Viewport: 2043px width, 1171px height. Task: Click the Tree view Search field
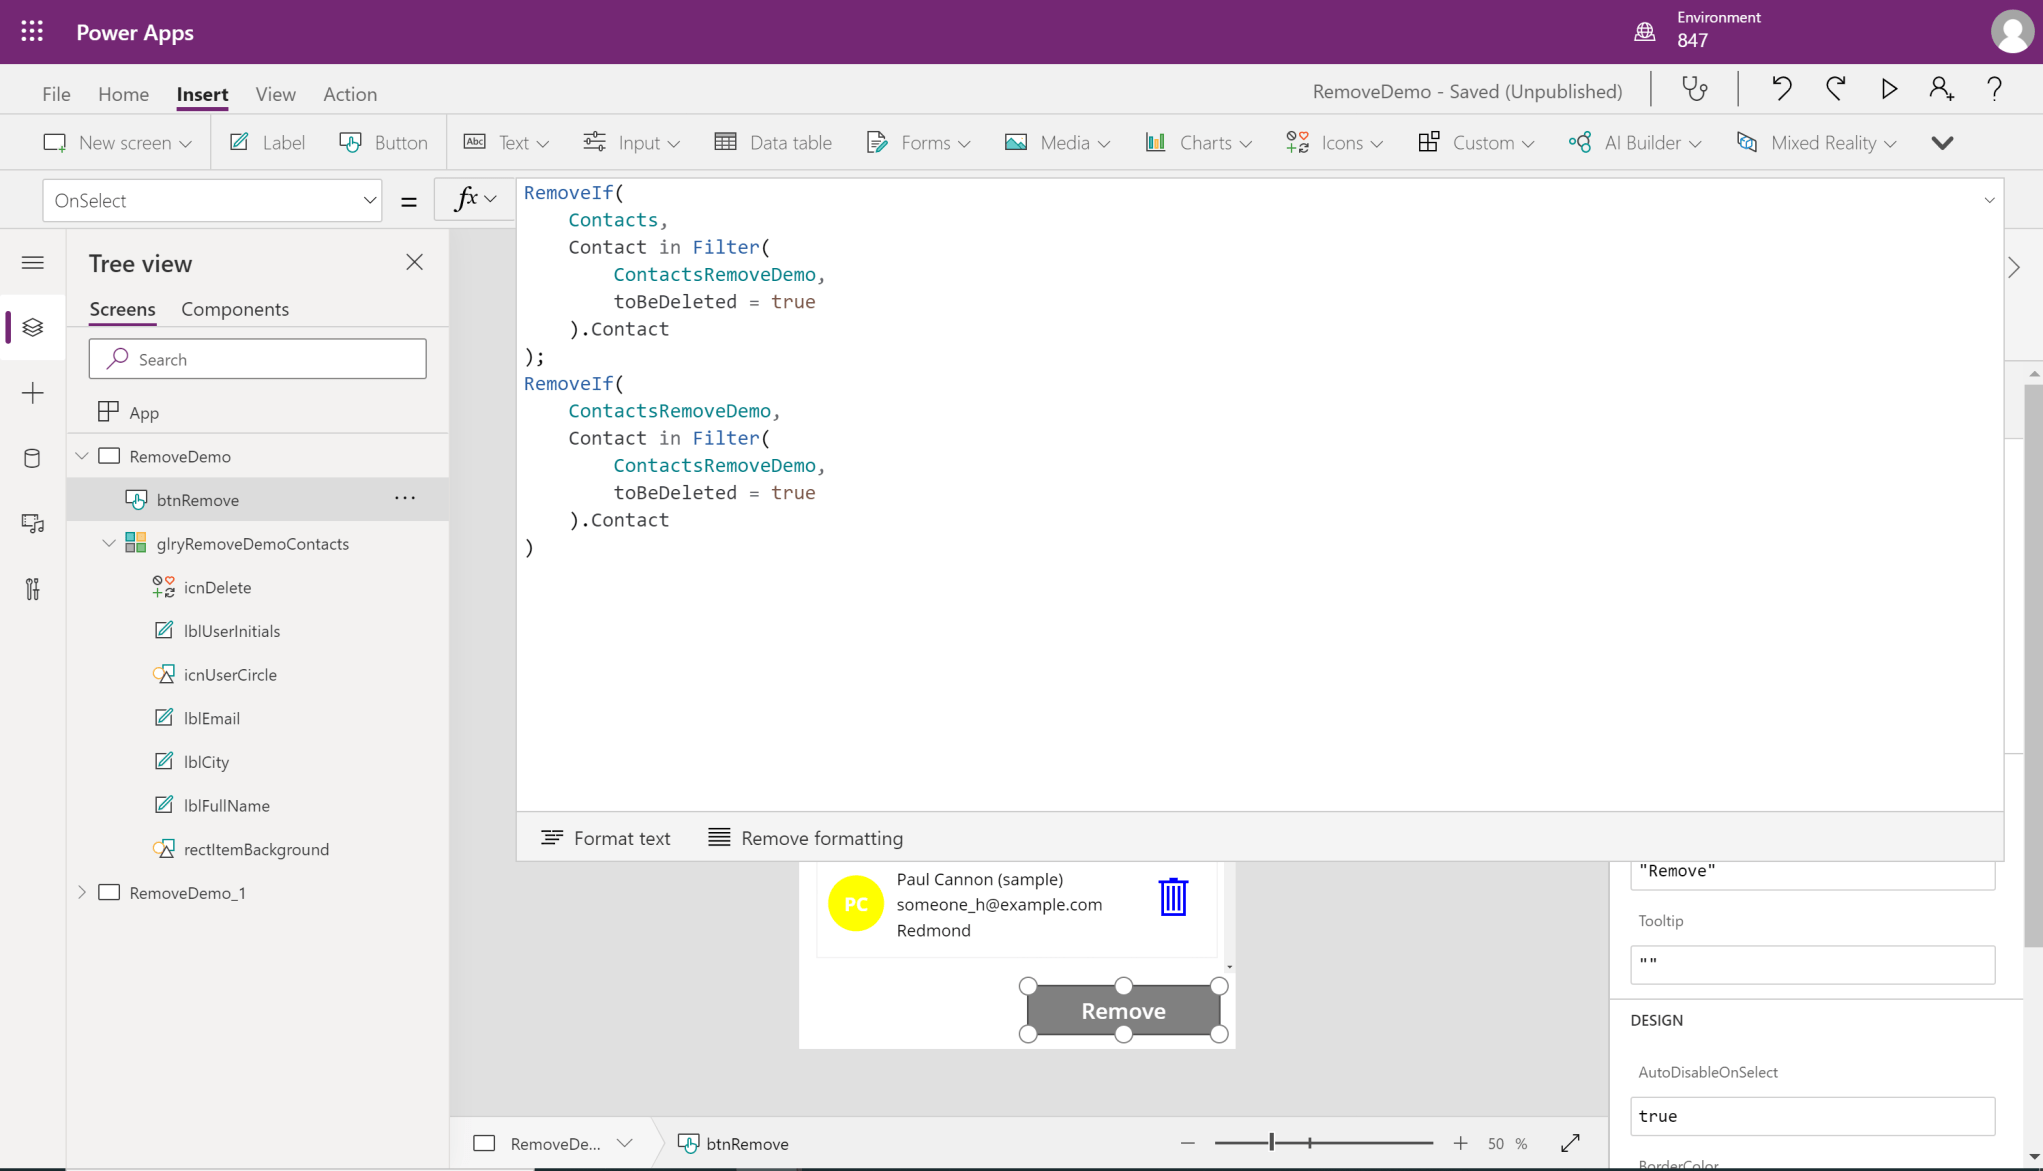[258, 359]
